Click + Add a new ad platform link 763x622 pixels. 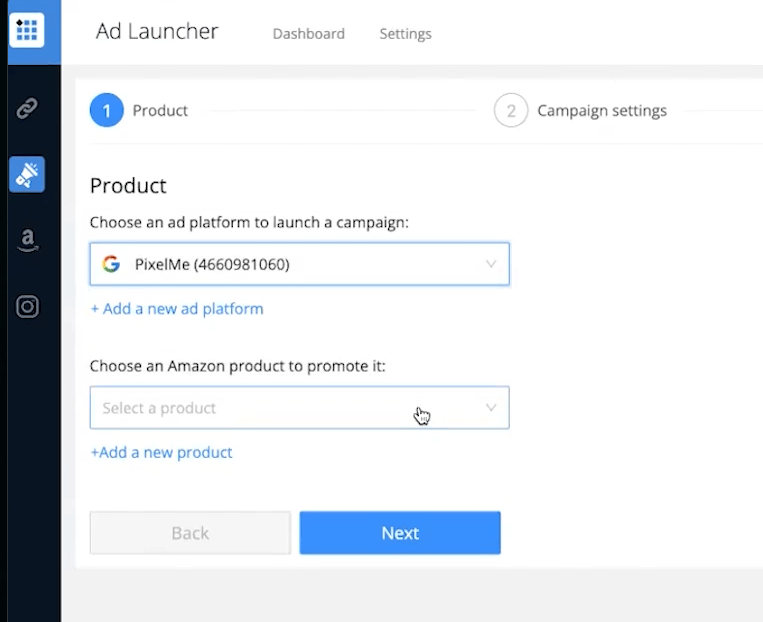[x=177, y=309]
